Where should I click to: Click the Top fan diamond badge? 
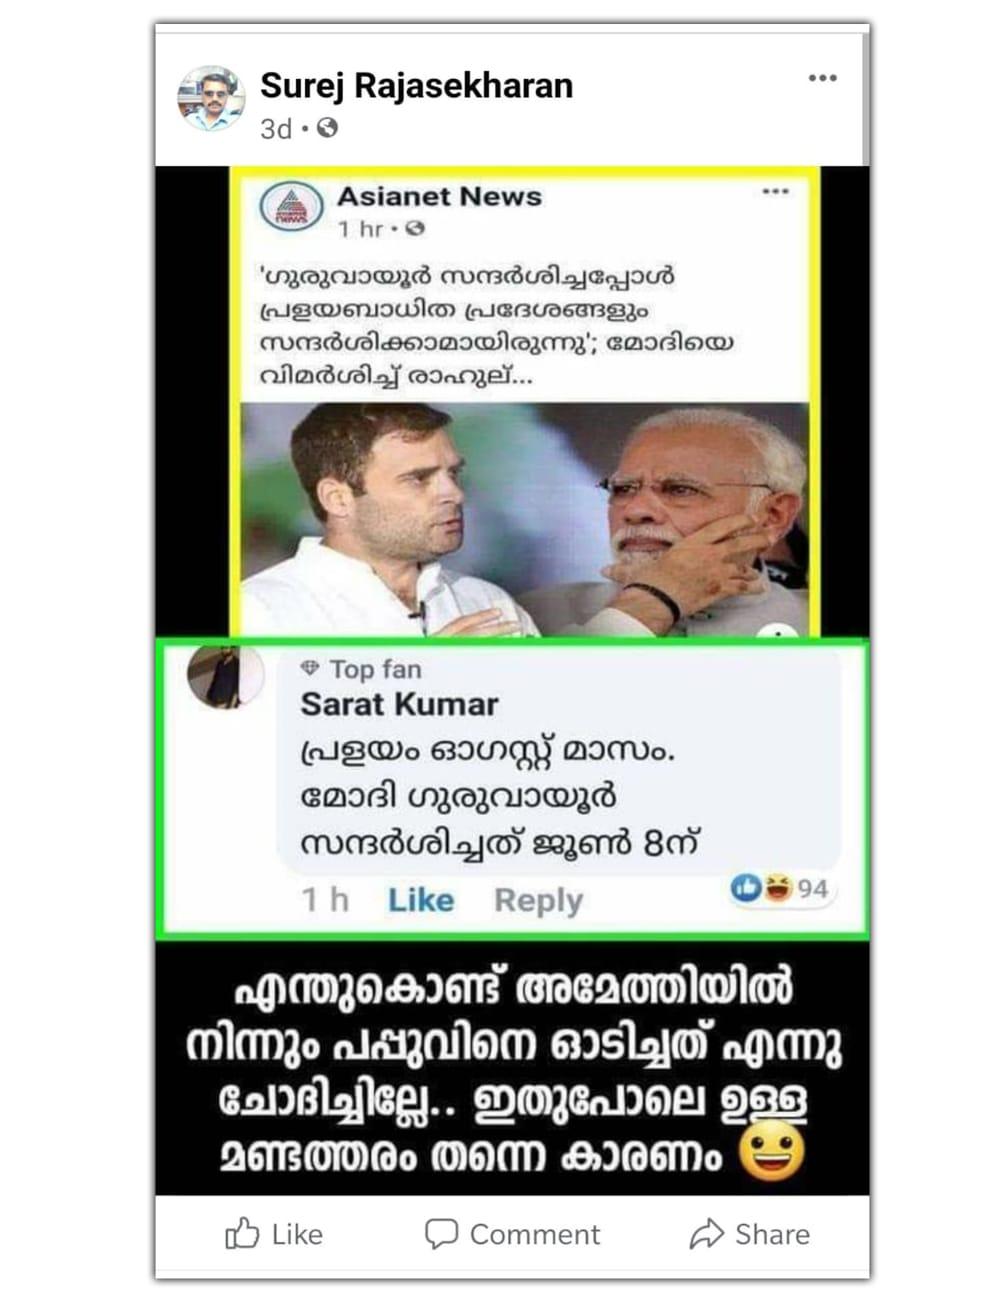coord(311,668)
